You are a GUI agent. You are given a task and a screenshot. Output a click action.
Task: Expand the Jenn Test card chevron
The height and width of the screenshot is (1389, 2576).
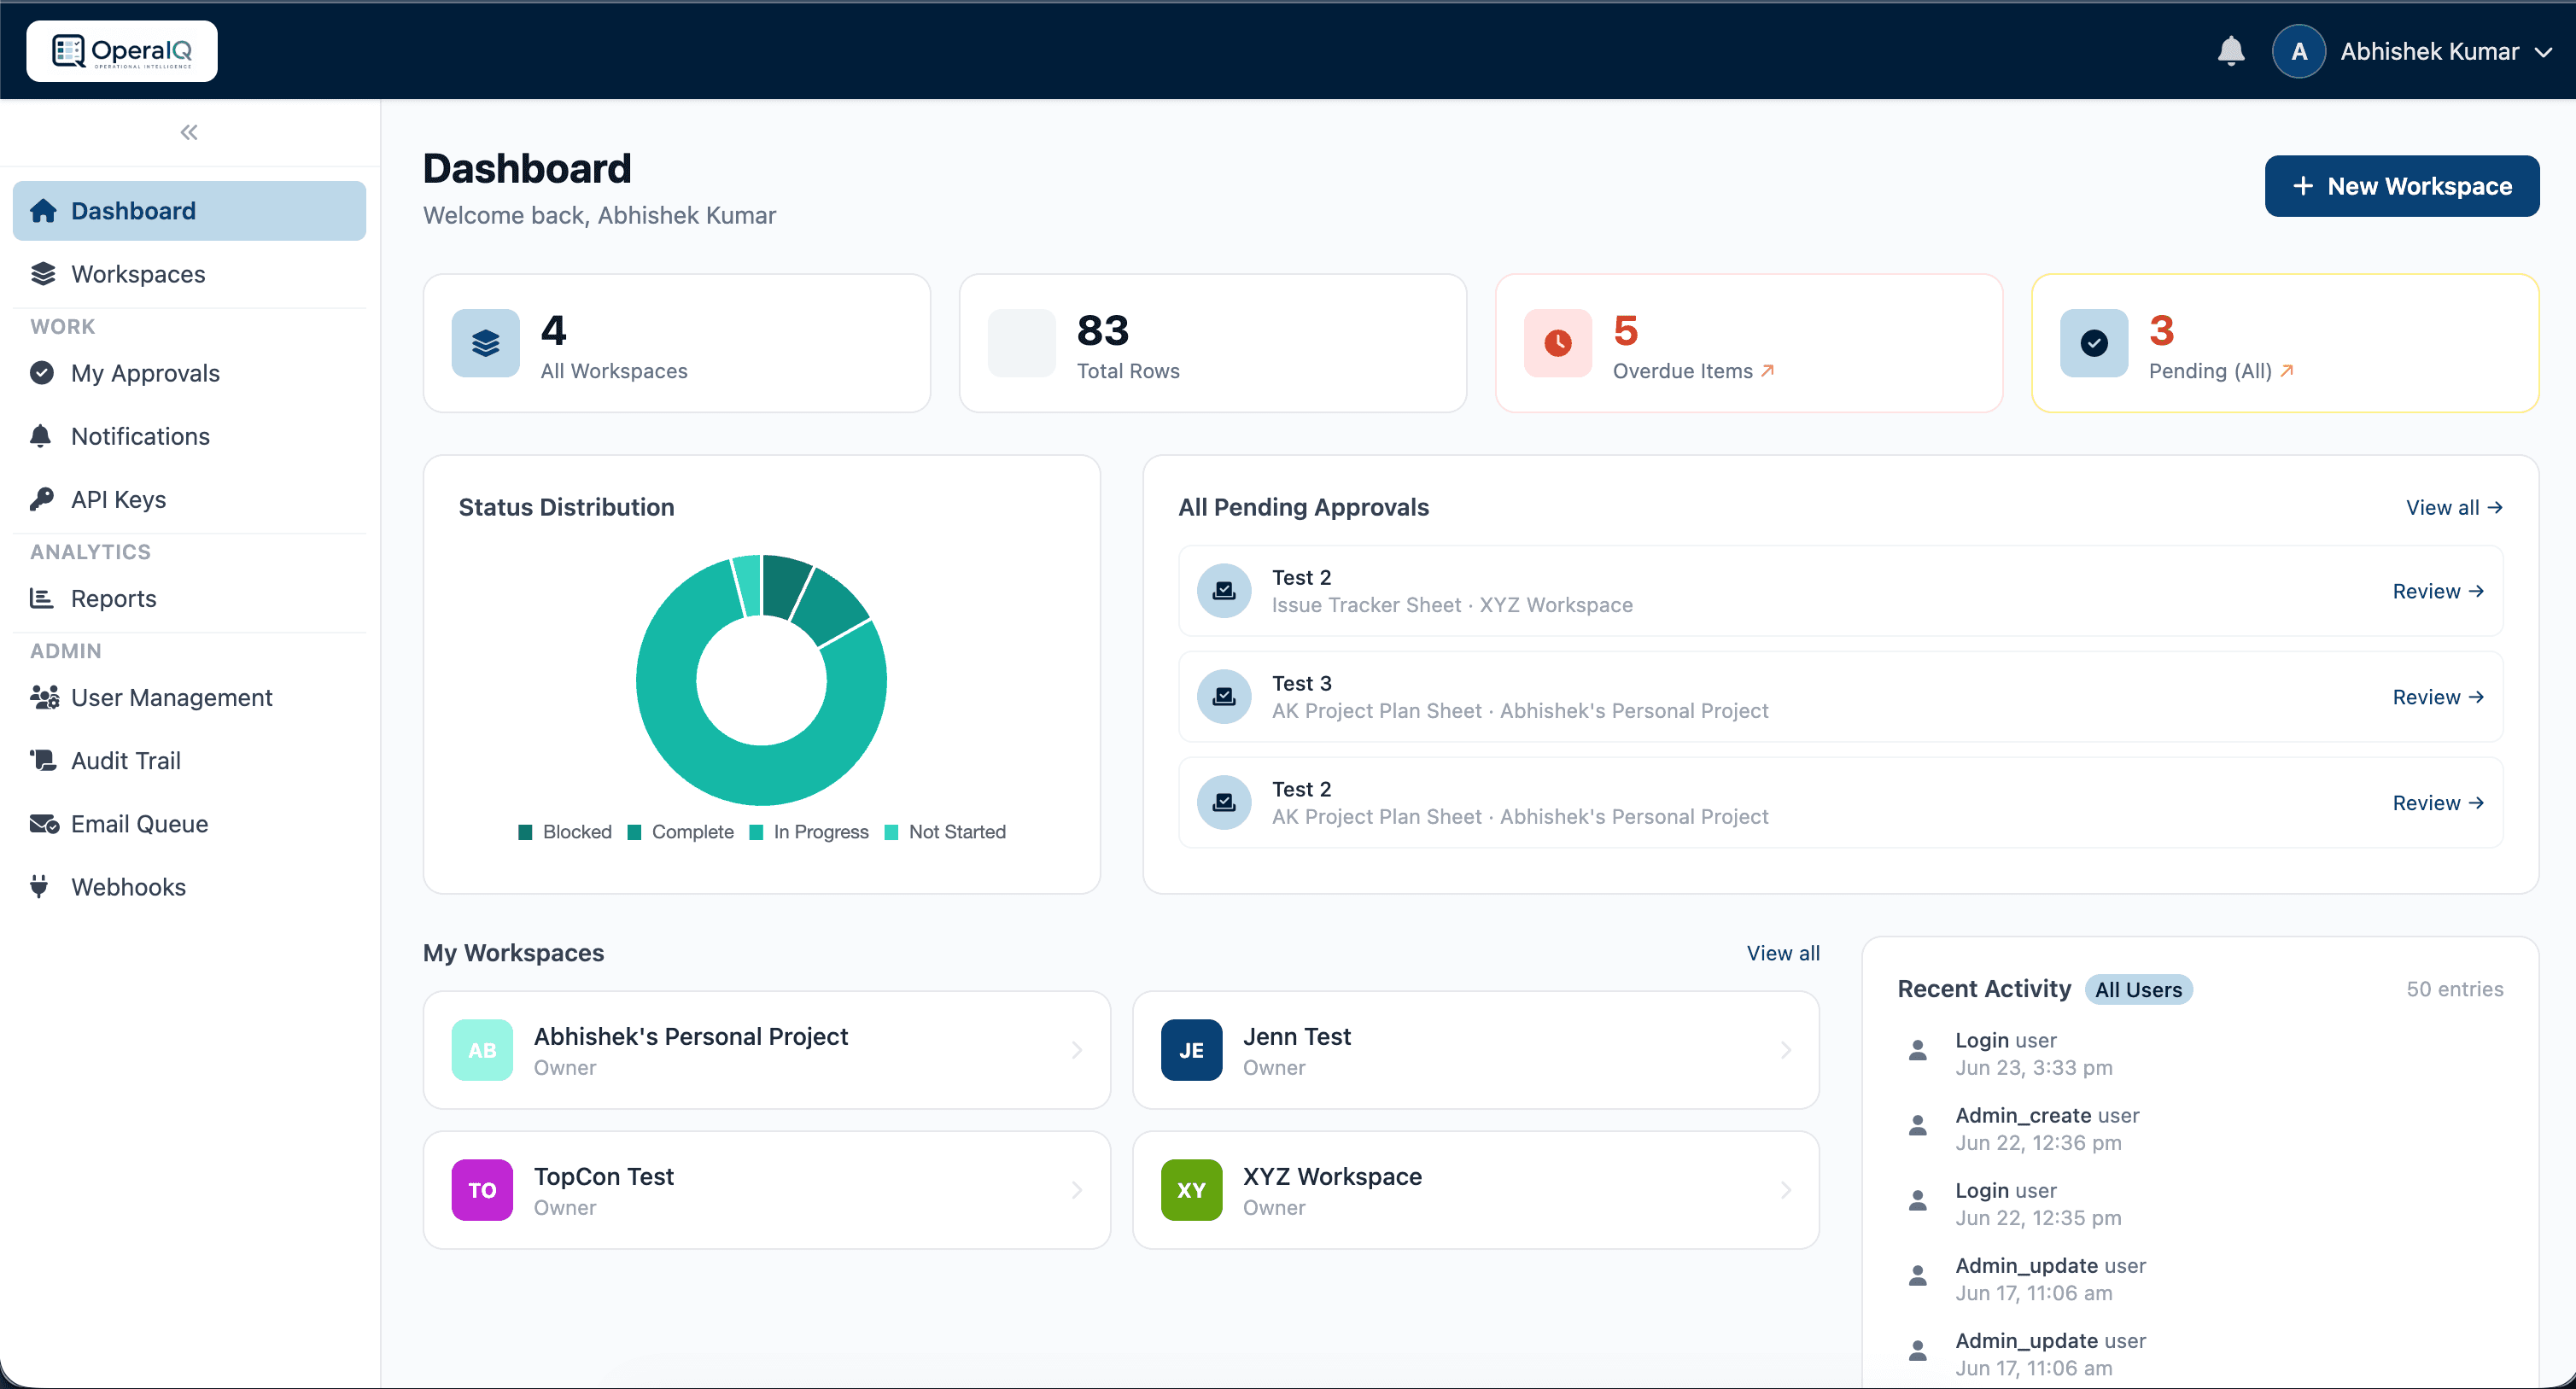click(x=1786, y=1050)
